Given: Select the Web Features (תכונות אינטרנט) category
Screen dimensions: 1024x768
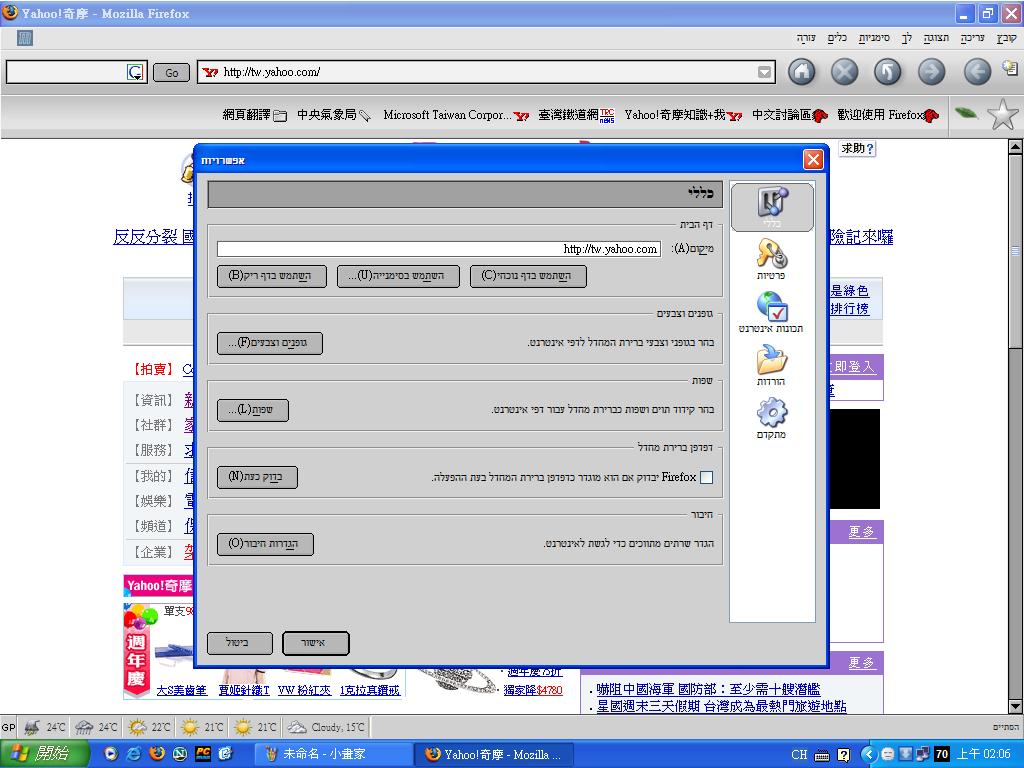Looking at the screenshot, I should [x=771, y=312].
